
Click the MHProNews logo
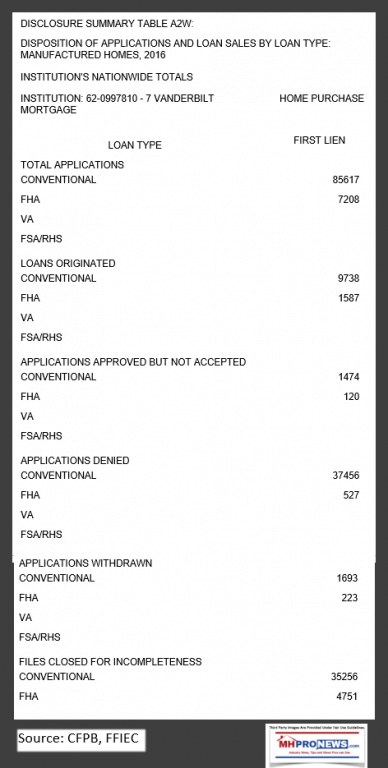coord(317,744)
